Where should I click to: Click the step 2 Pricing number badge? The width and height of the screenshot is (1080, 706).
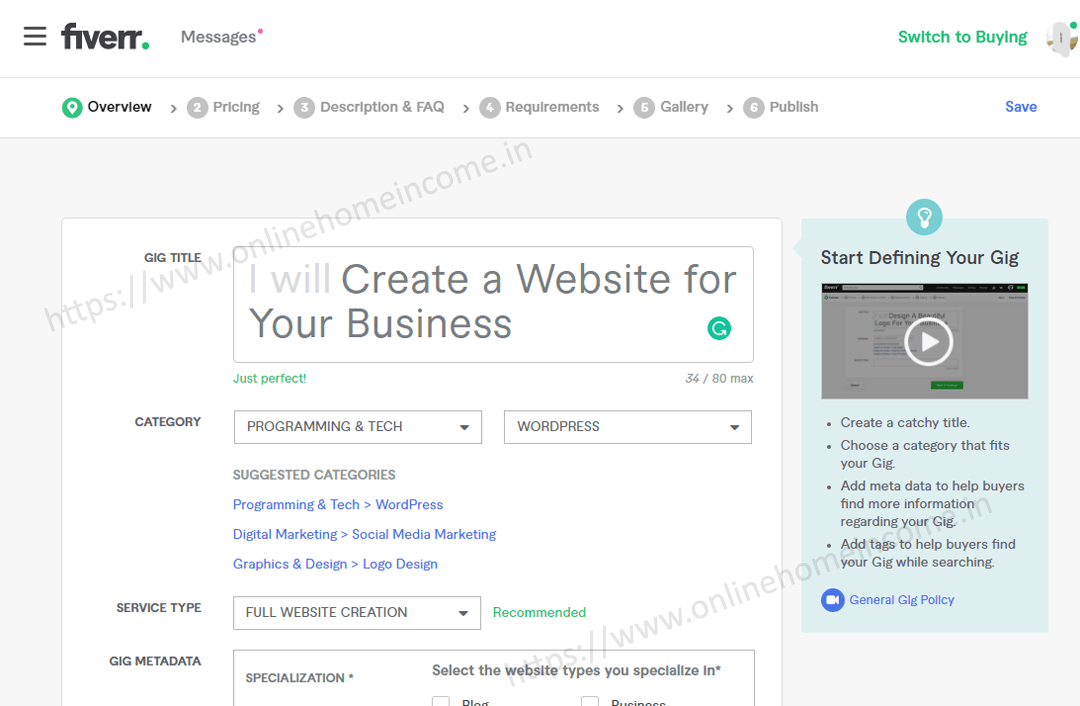click(x=197, y=107)
